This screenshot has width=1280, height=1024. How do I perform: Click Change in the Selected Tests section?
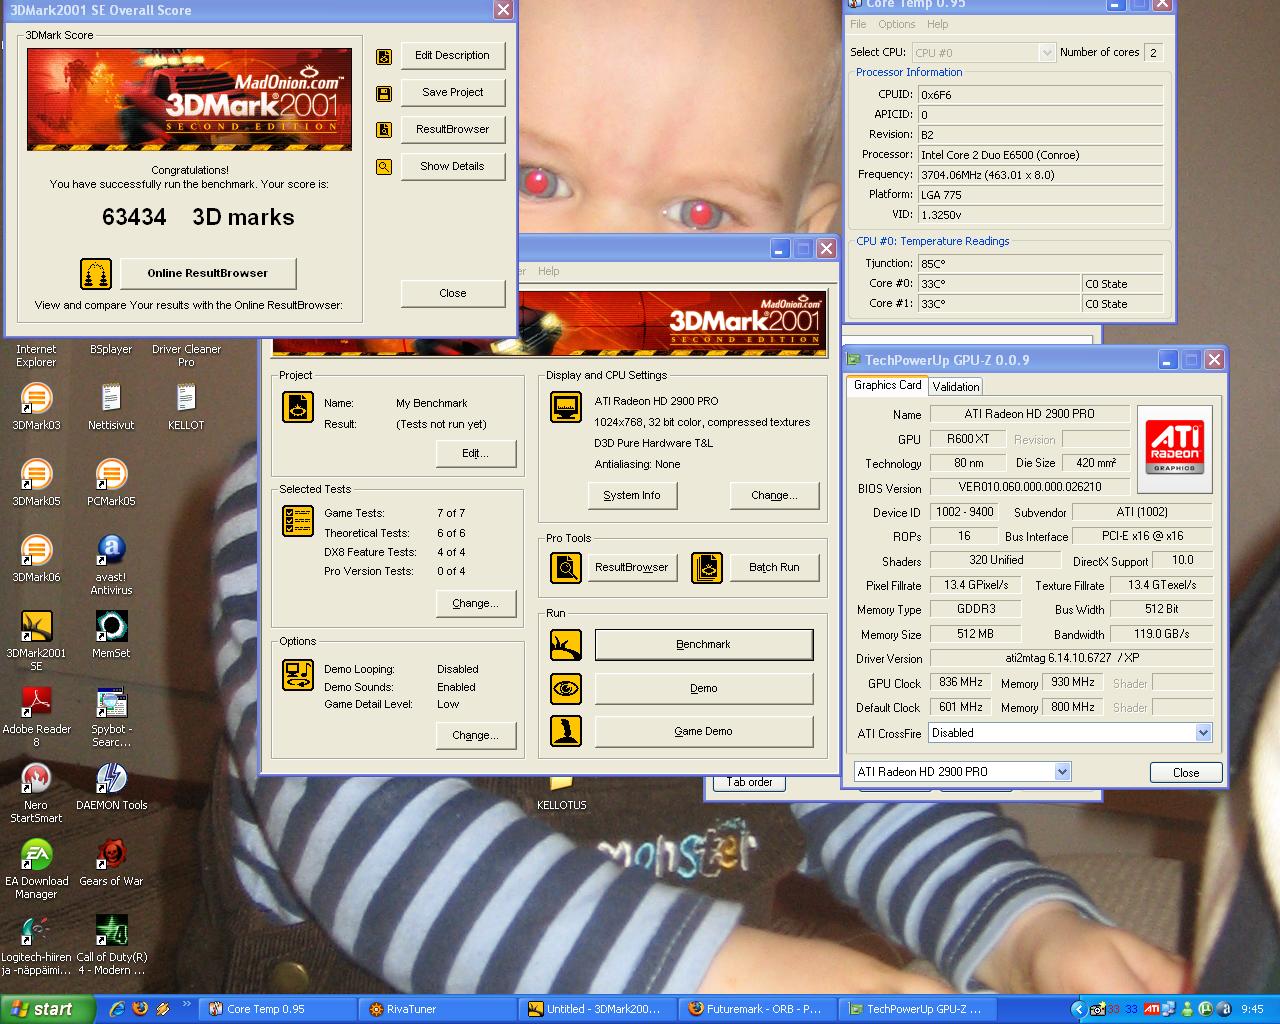[476, 604]
